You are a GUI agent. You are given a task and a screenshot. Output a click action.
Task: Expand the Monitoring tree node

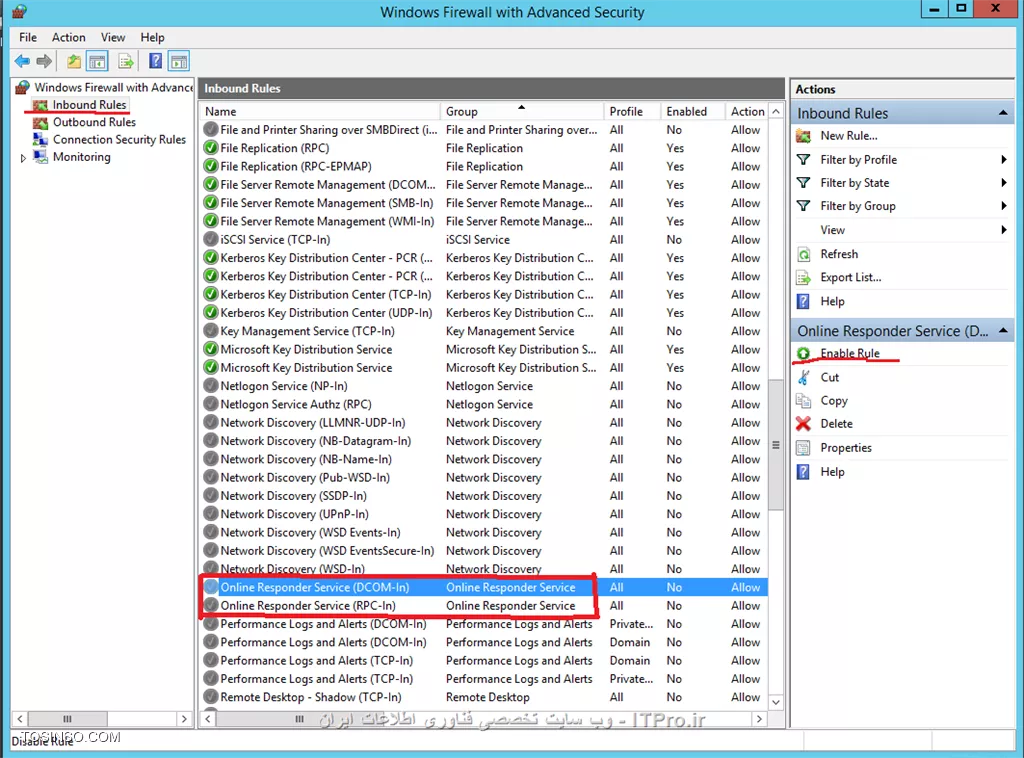tap(24, 158)
